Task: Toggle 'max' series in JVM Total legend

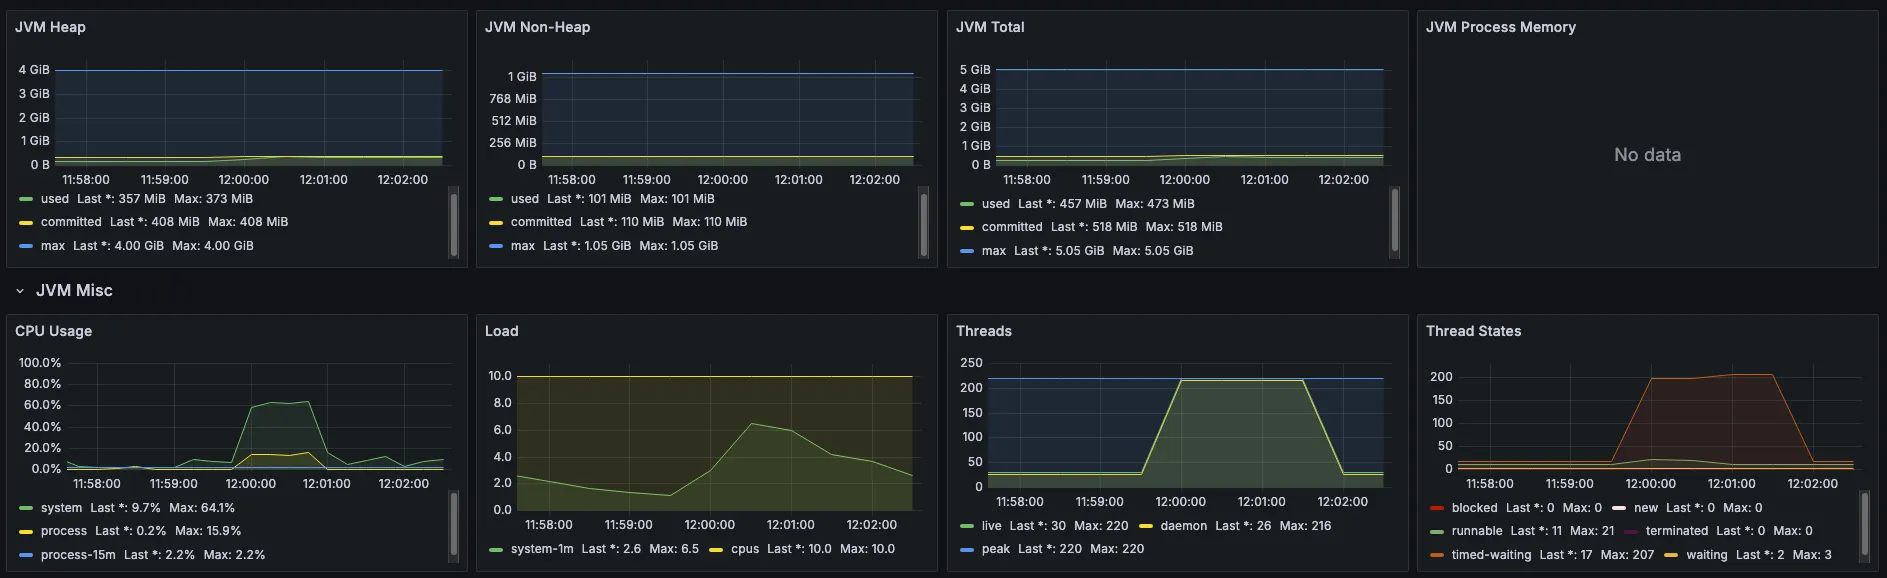Action: pyautogui.click(x=993, y=251)
